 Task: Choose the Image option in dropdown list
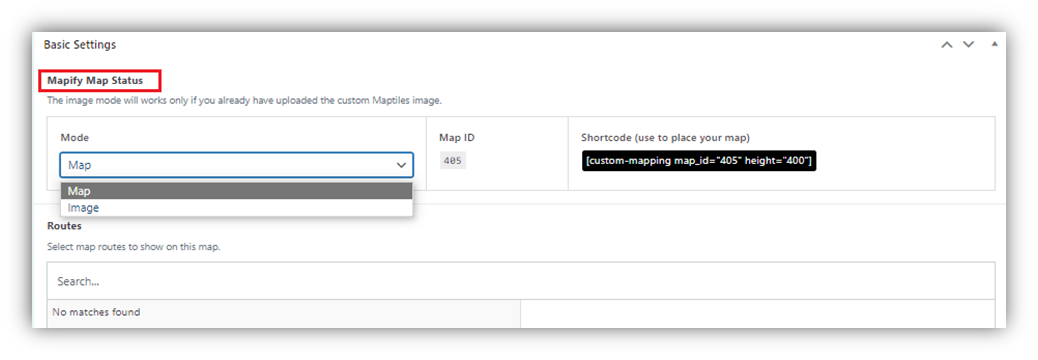click(x=236, y=208)
